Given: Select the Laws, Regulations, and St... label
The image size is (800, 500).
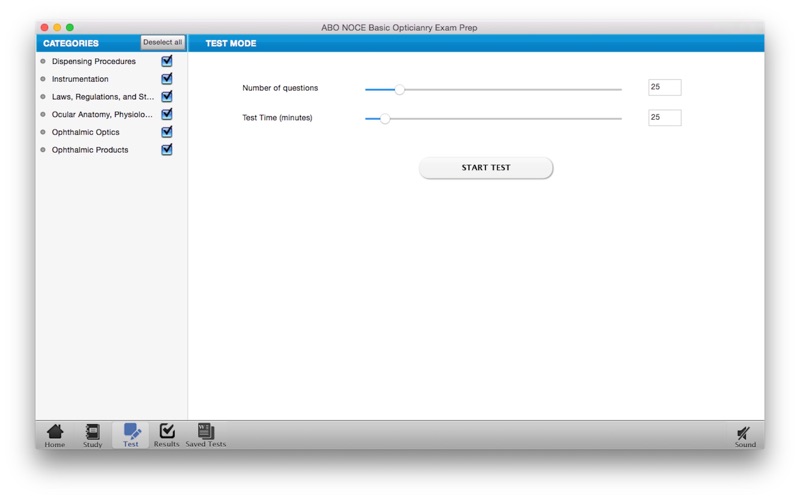Looking at the screenshot, I should [103, 97].
